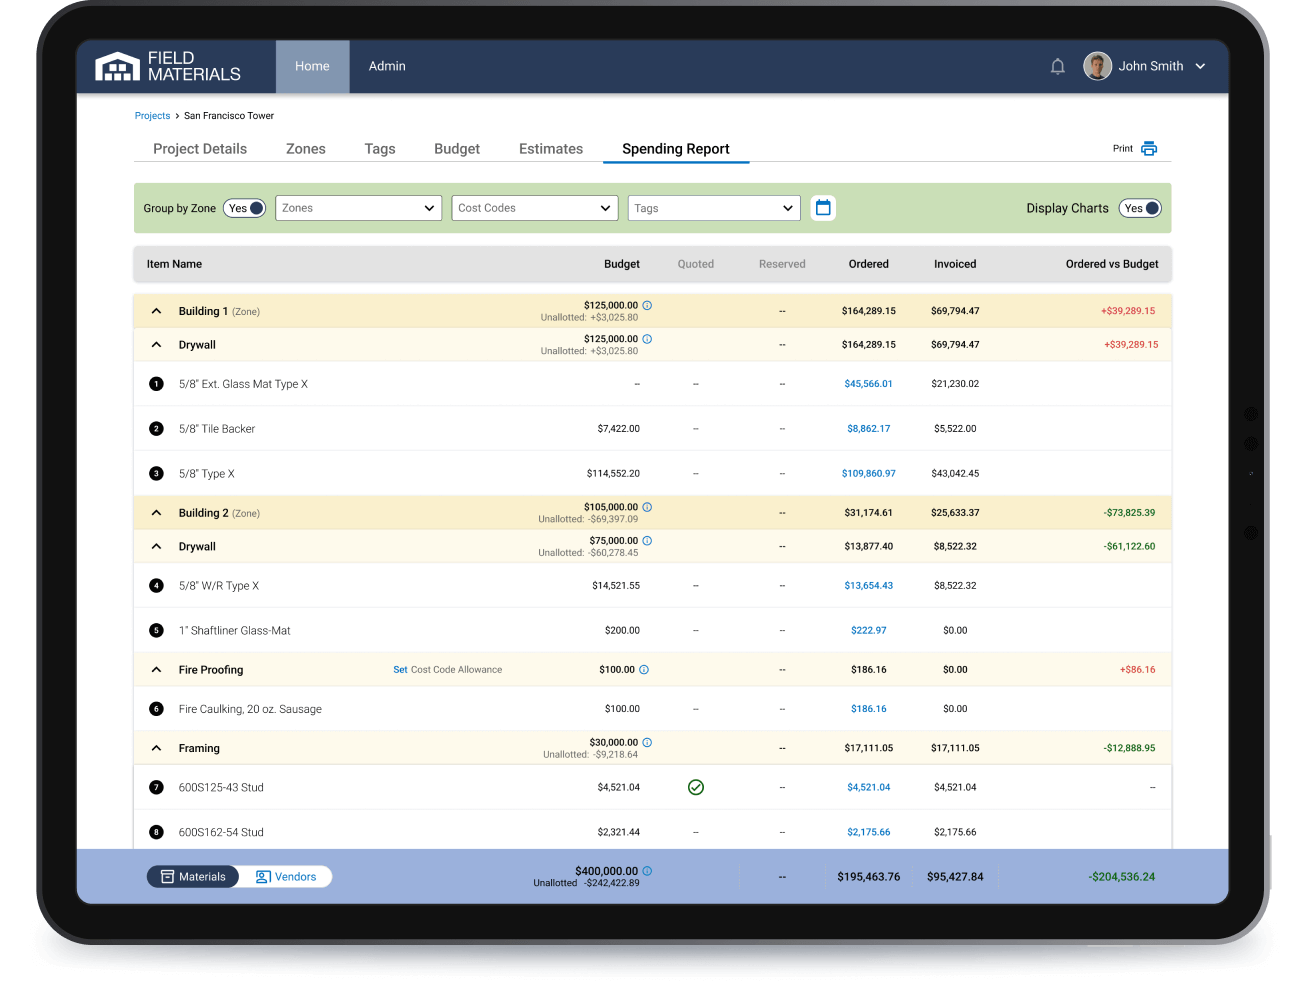1307x990 pixels.
Task: Click the quoted checkmark for 600S125-43 Stud
Action: click(696, 787)
